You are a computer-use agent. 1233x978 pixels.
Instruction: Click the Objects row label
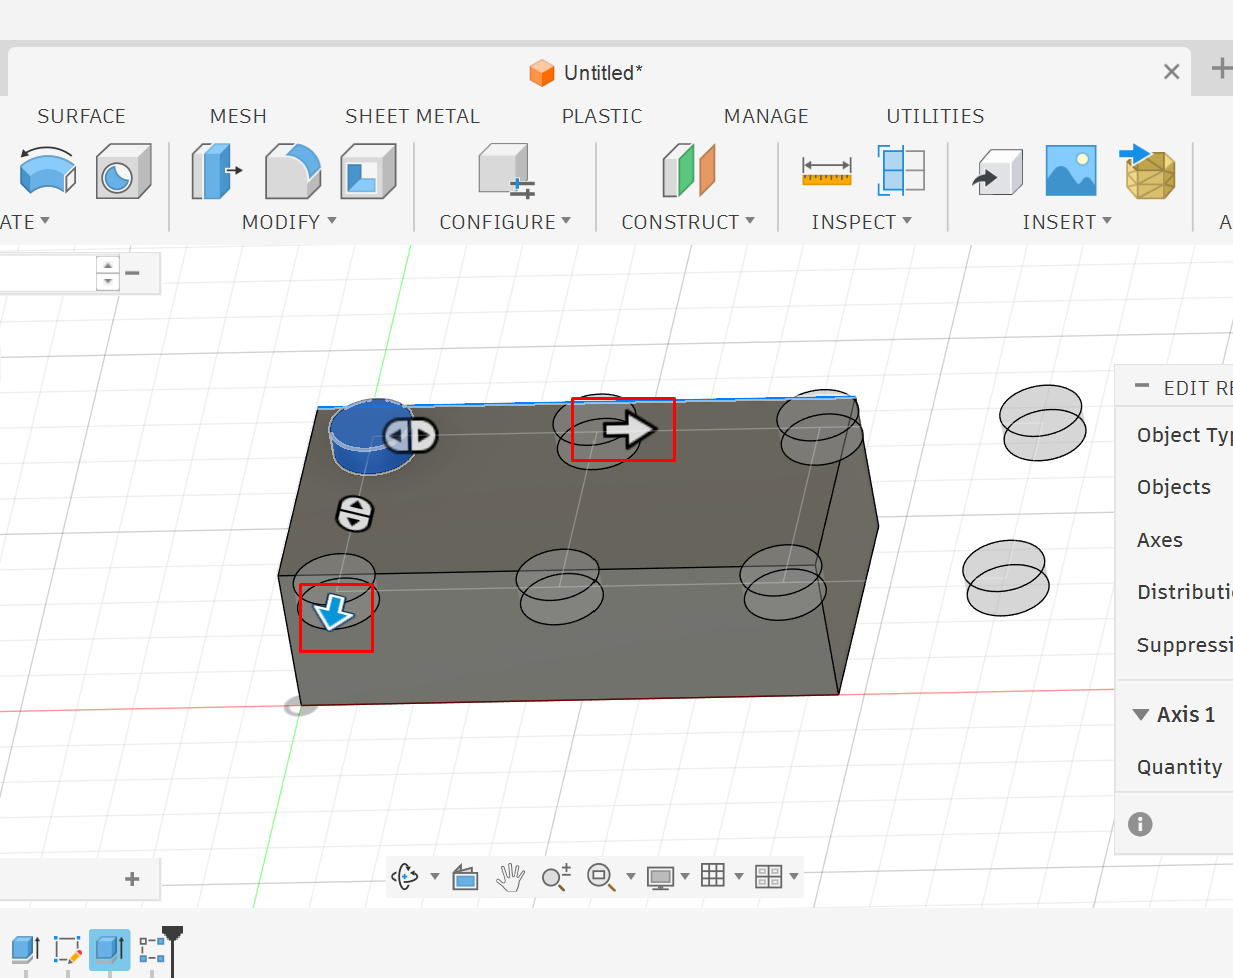pos(1174,487)
